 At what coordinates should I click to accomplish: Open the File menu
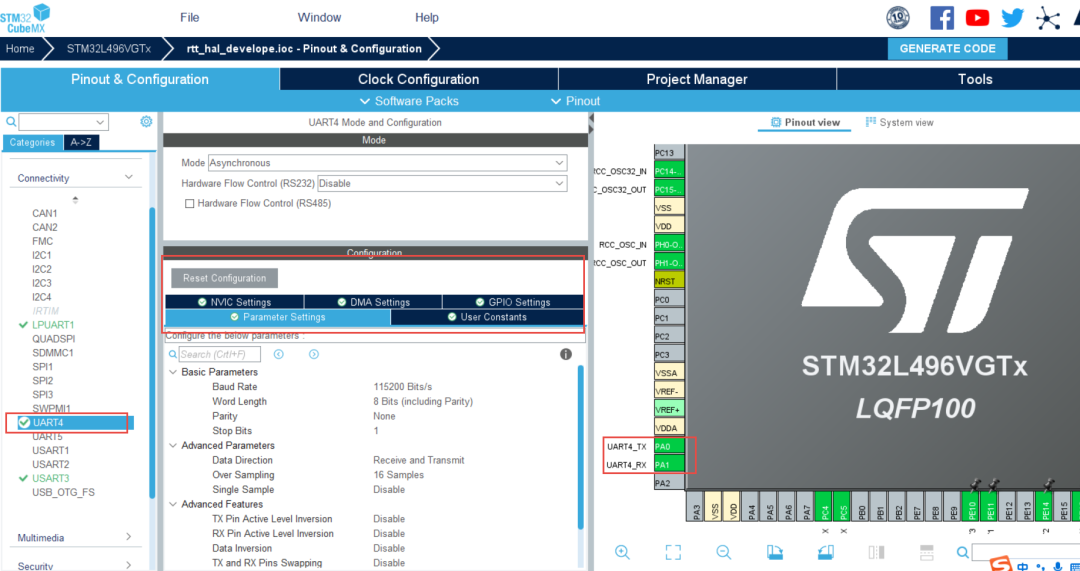click(x=189, y=18)
